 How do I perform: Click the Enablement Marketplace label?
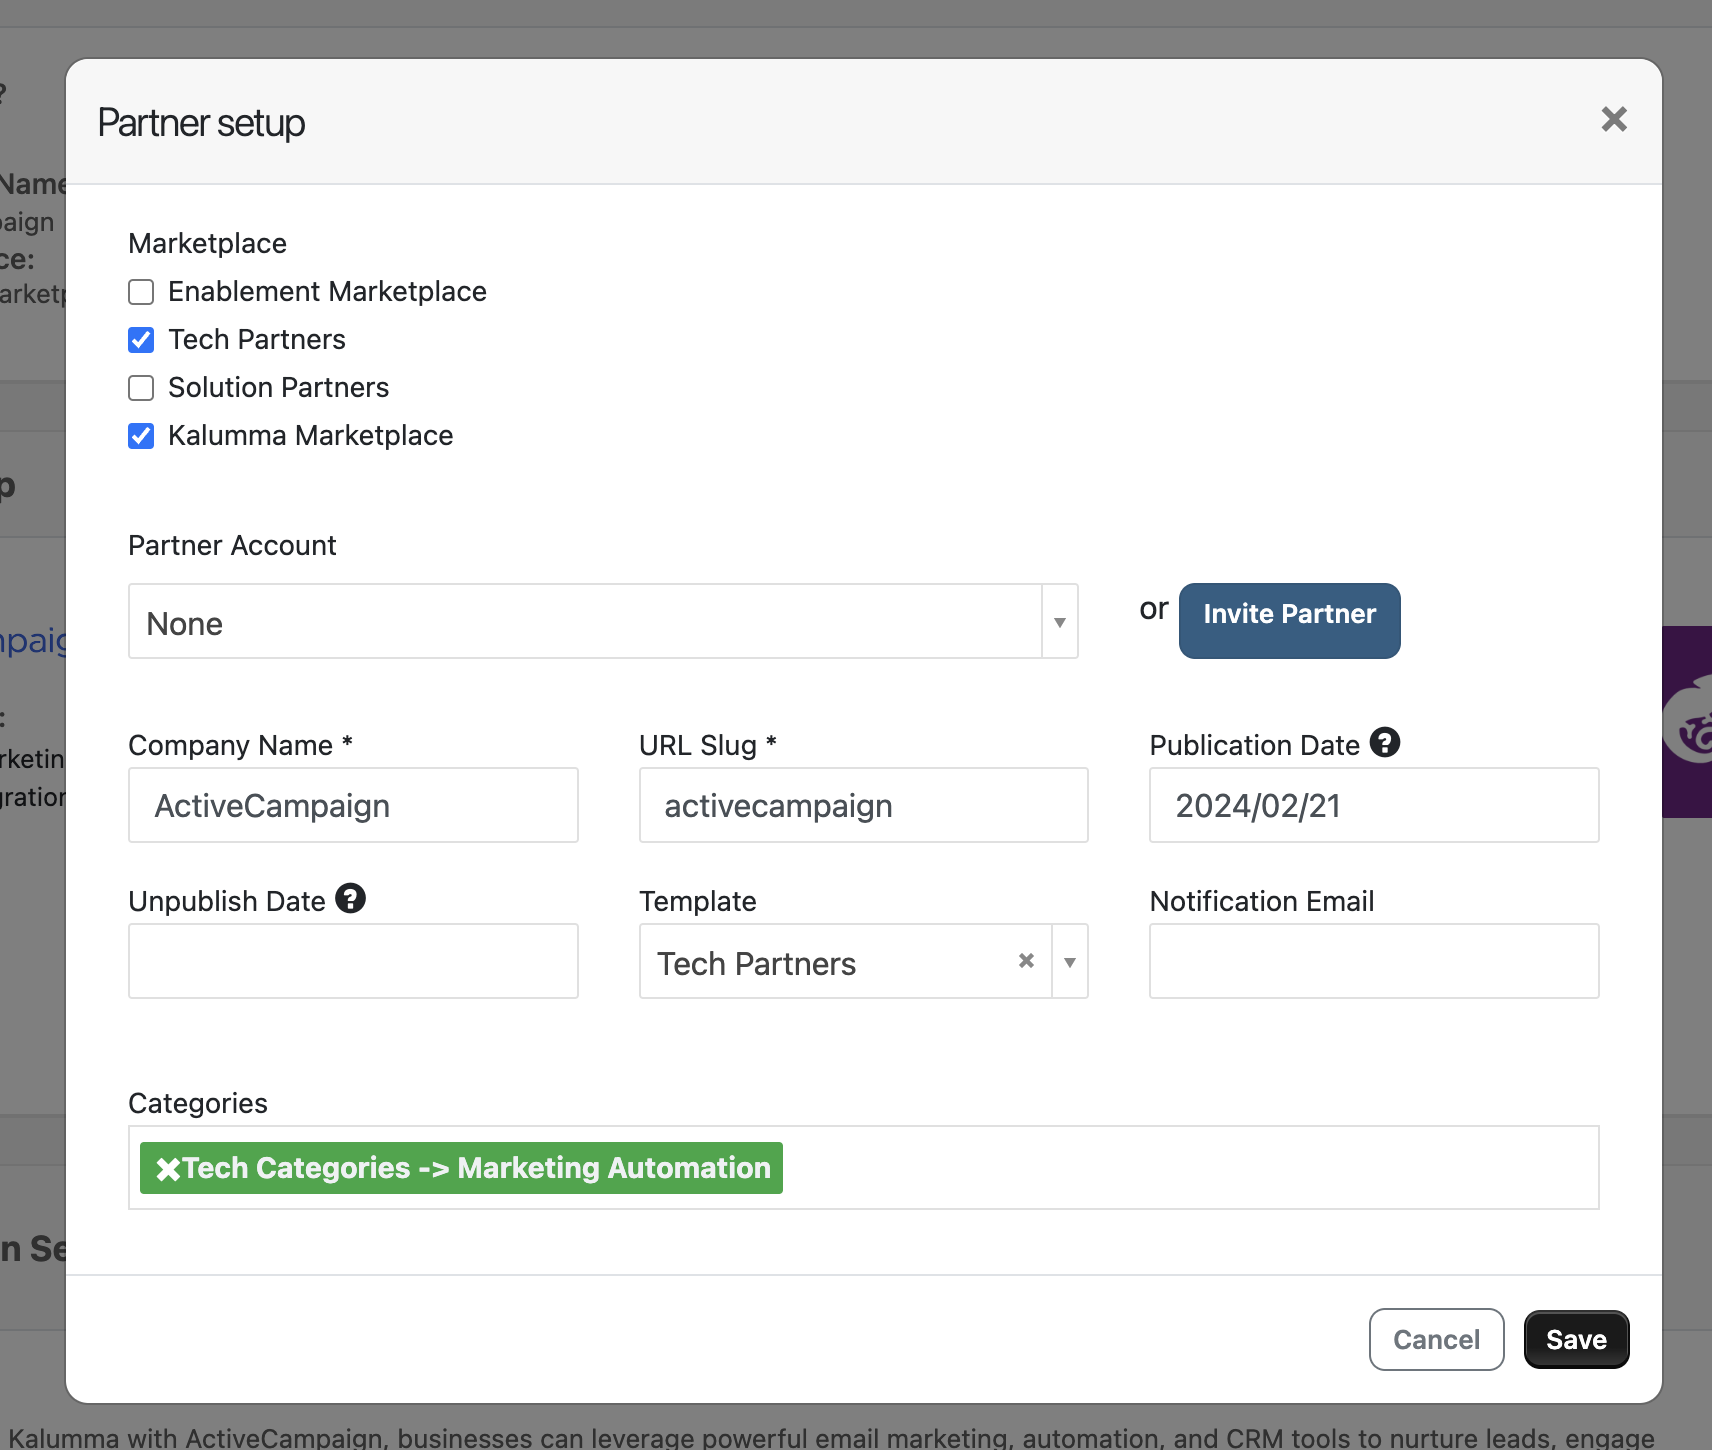327,292
